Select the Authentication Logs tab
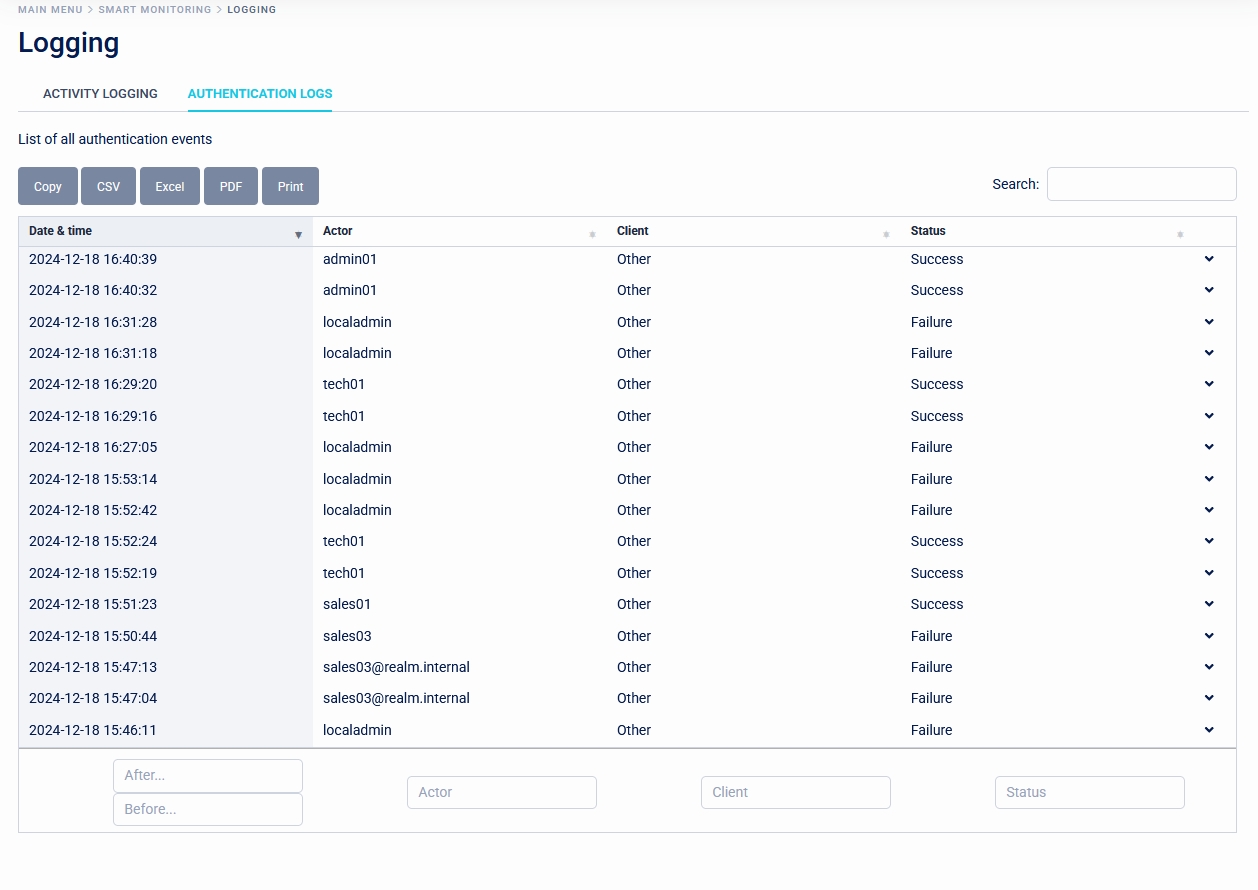 tap(259, 93)
